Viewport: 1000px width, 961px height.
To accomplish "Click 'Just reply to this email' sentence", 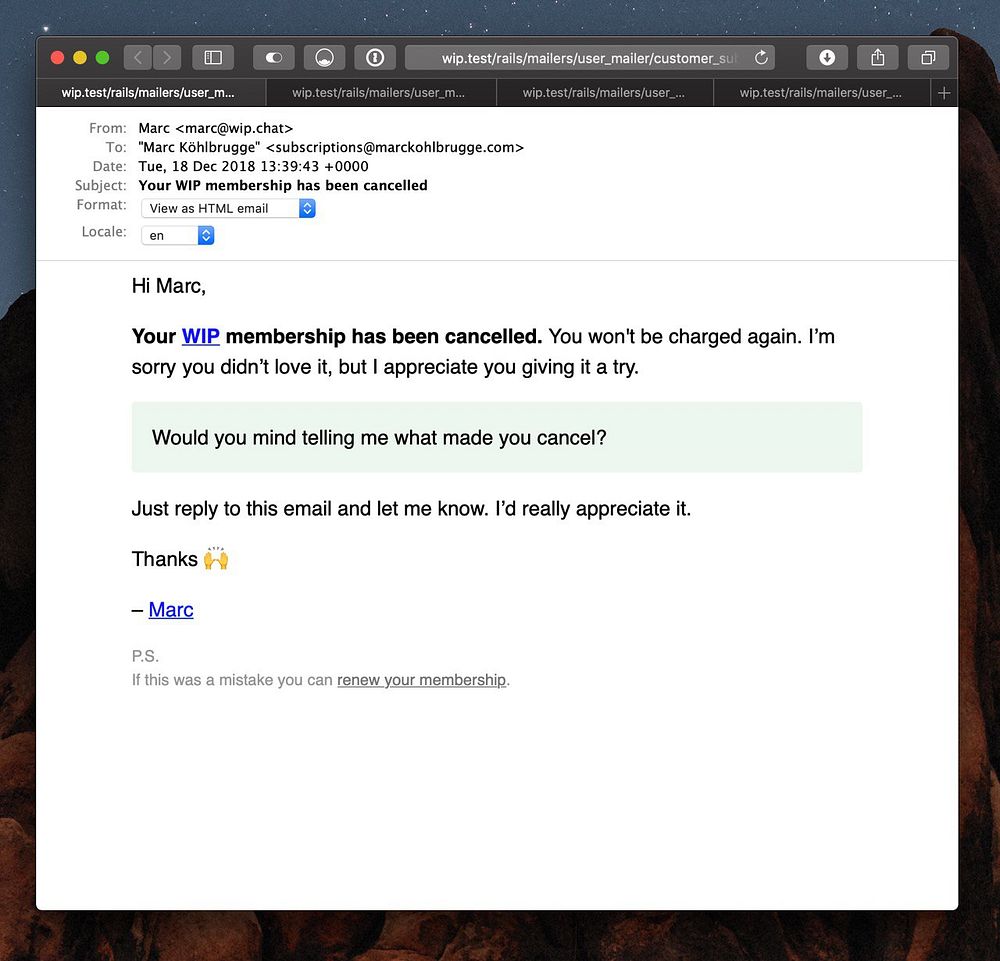I will tap(411, 508).
